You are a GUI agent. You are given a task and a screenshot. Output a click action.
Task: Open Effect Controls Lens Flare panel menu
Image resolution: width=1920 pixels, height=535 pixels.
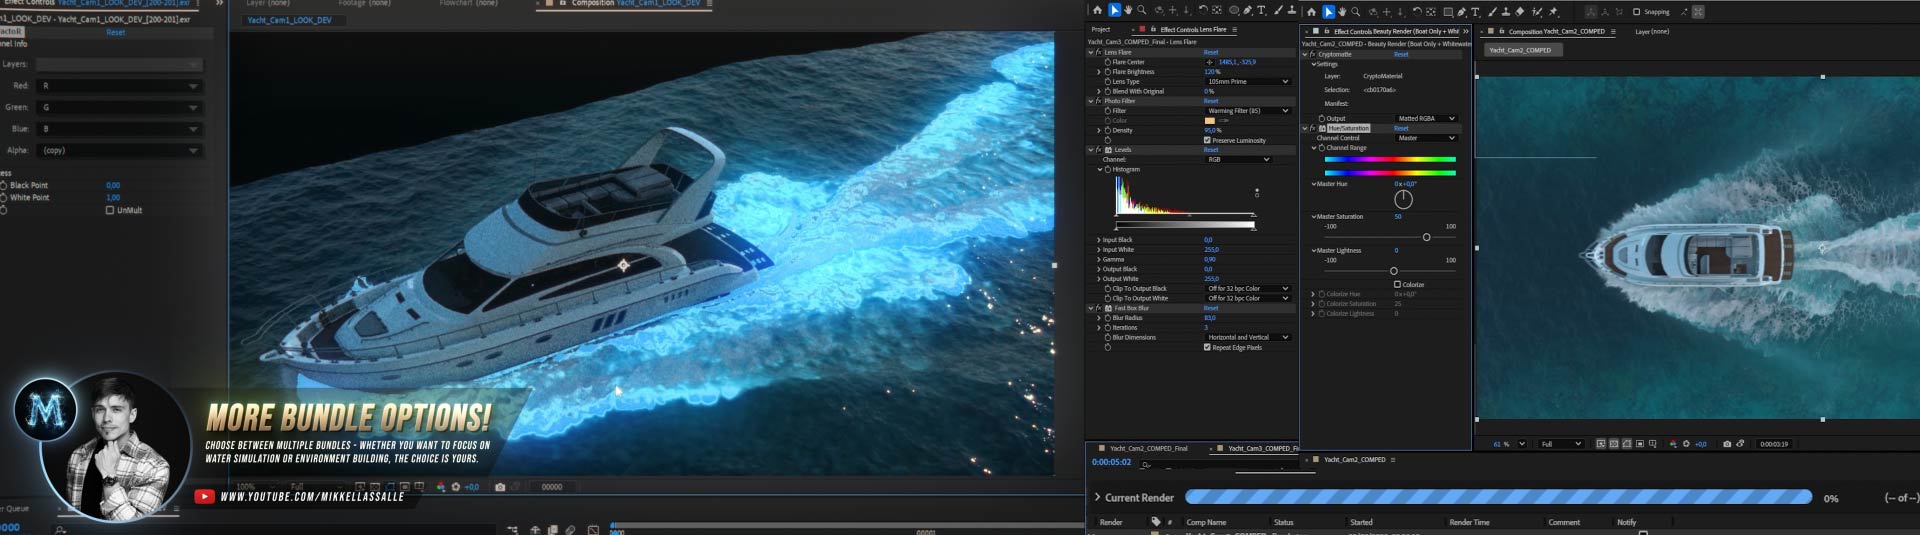(x=1235, y=30)
